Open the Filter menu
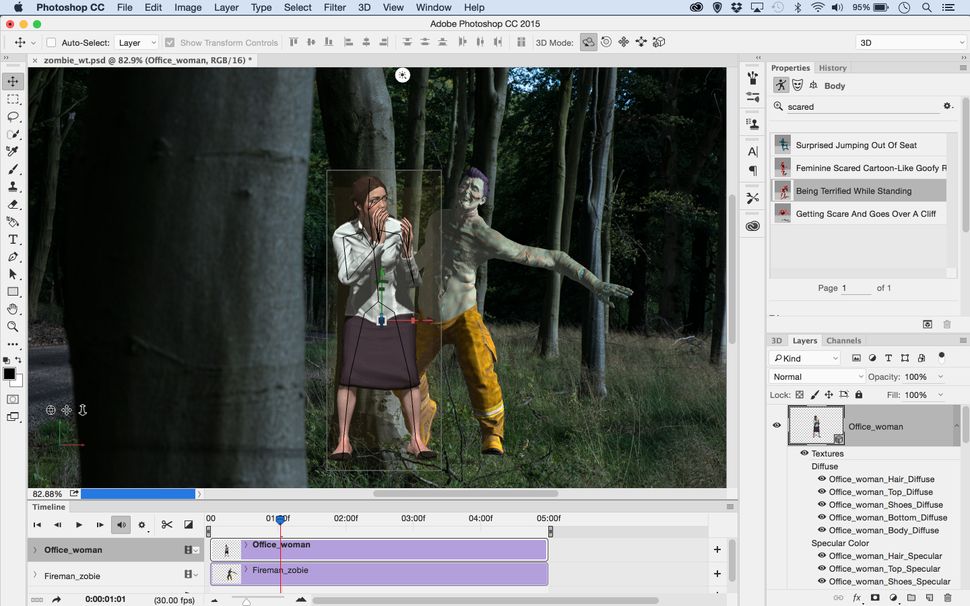The width and height of the screenshot is (970, 606). (333, 7)
